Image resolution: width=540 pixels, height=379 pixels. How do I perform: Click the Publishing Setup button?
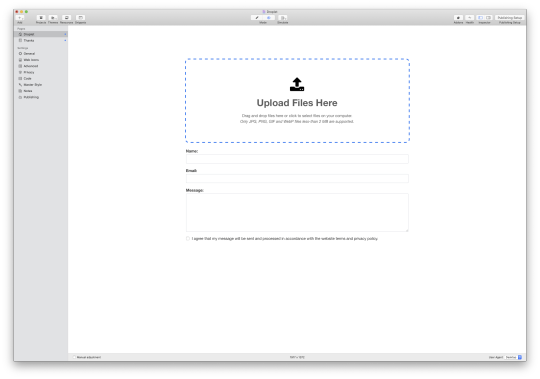tap(510, 18)
